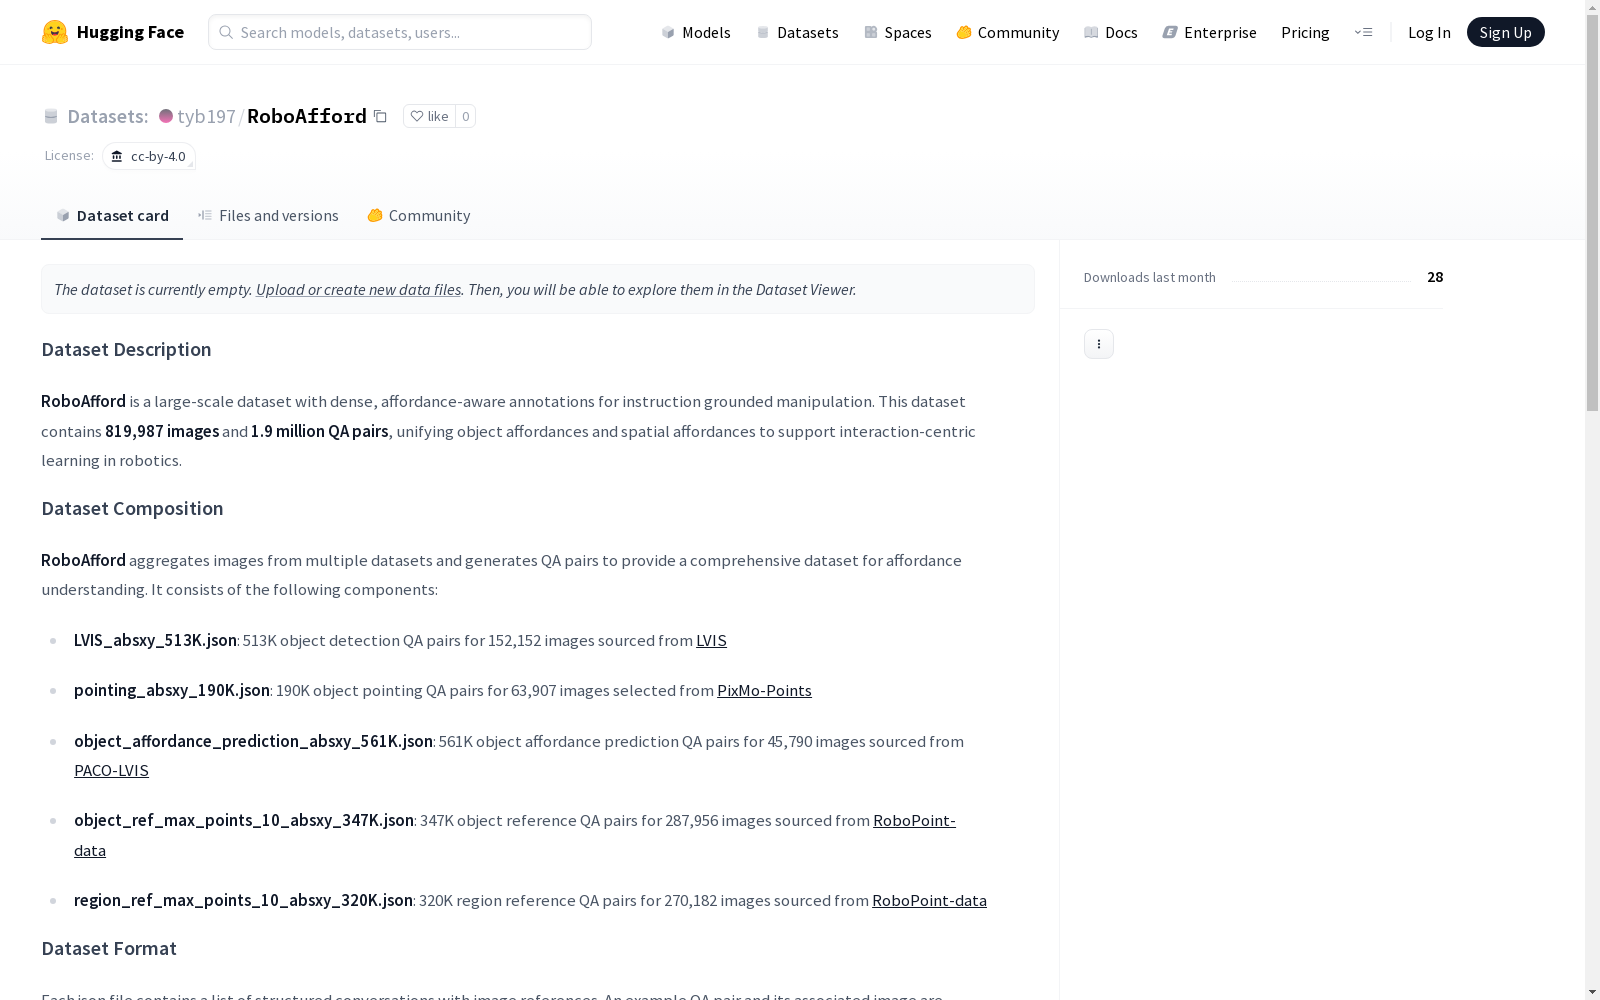This screenshot has height=1000, width=1600.
Task: Click LVIS_absxy_513K.json filename text
Action: [x=155, y=640]
